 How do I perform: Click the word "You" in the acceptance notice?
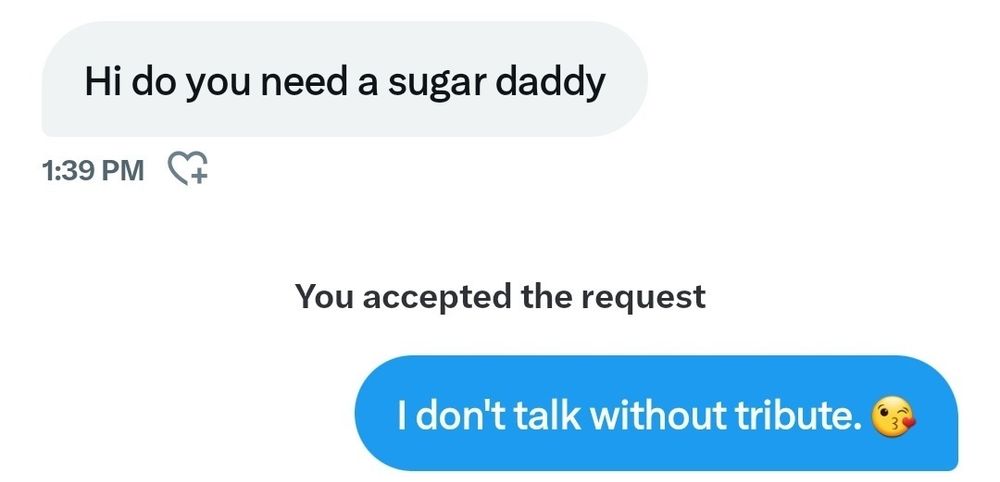pyautogui.click(x=324, y=297)
